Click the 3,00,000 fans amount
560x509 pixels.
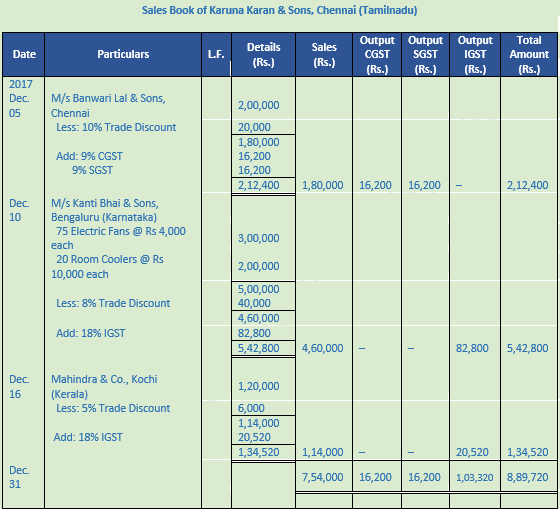point(259,238)
